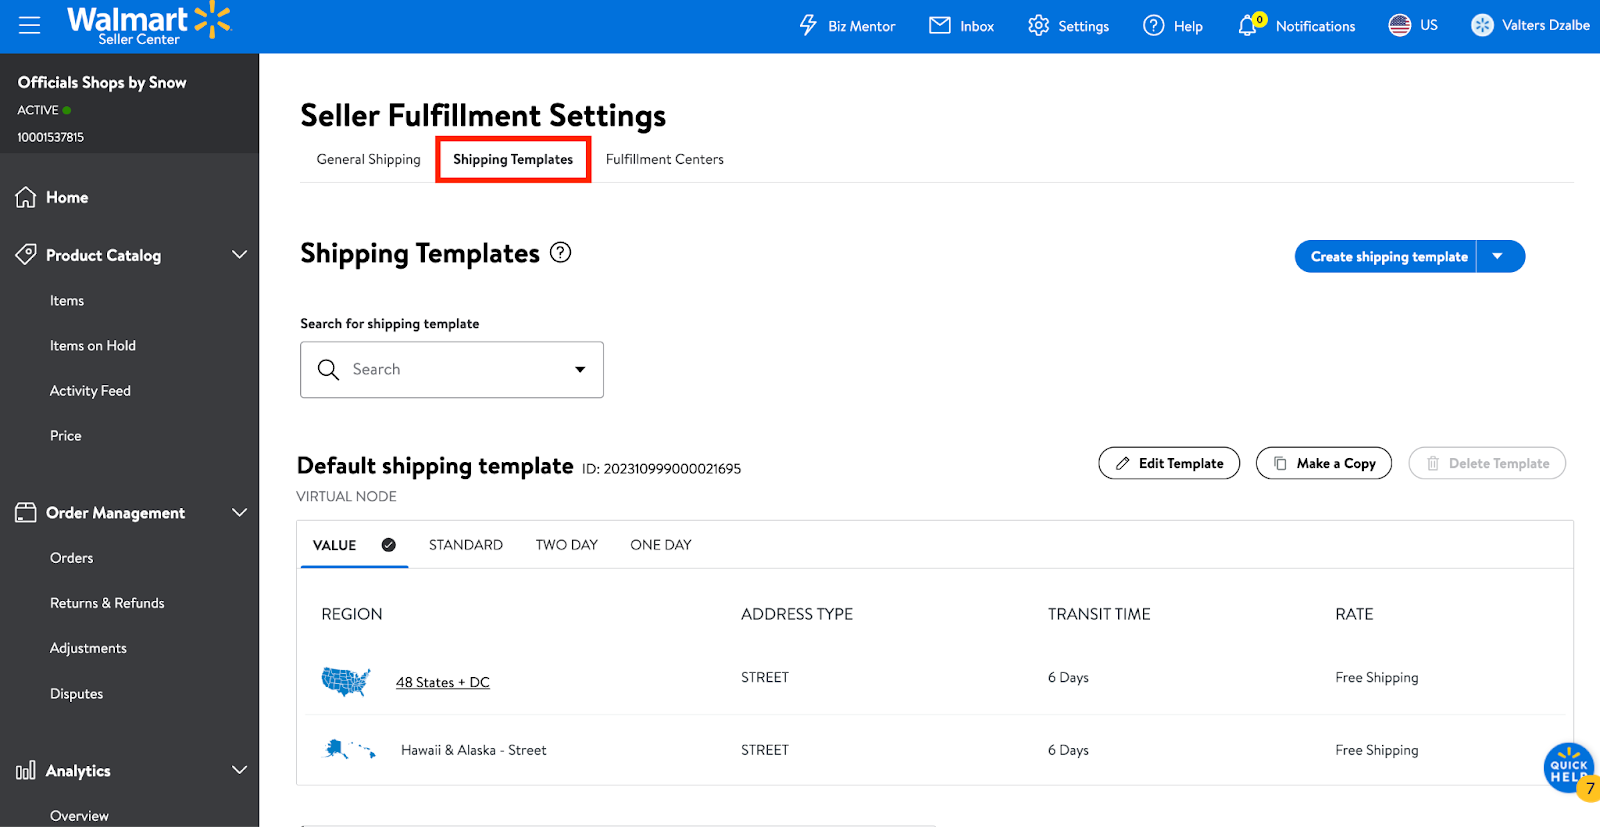Switch to Fulfillment Centers tab
Screen dimensions: 1600x827
665,159
